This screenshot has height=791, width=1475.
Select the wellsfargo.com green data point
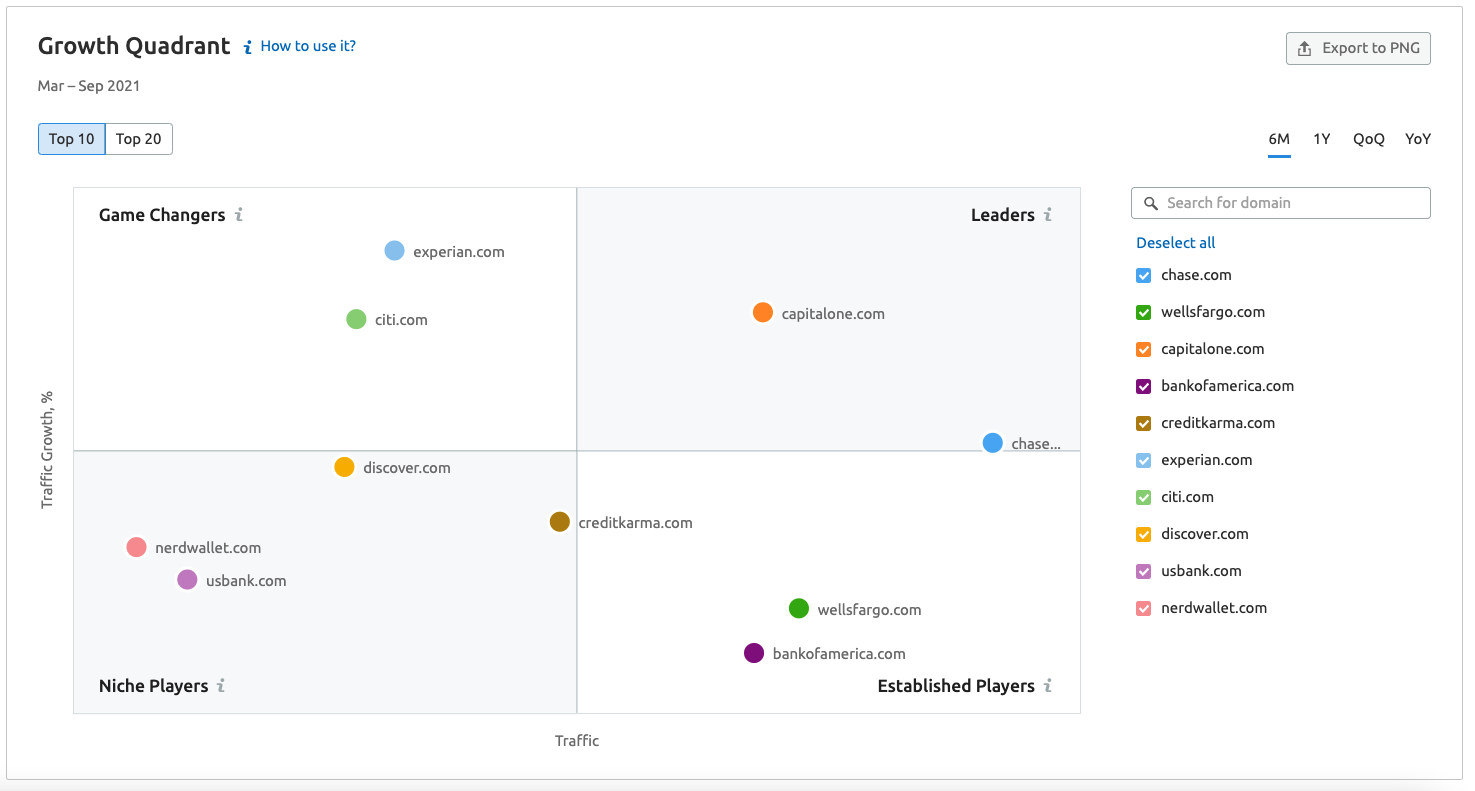799,608
